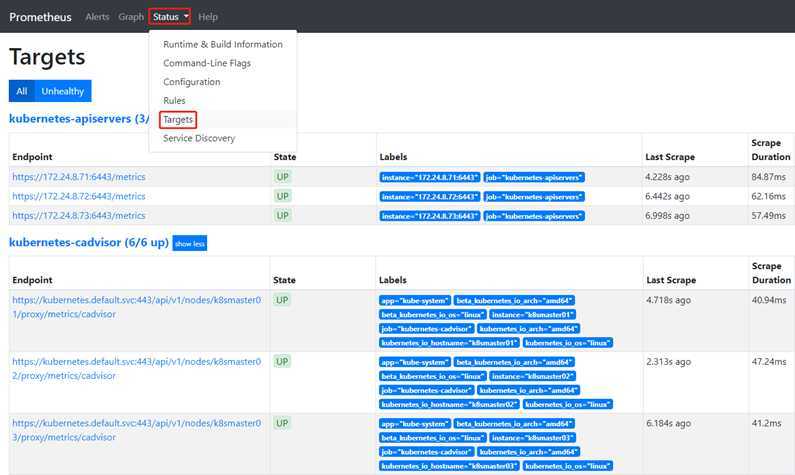Click the job="kubernetes-apiservers" label badge in first row
795x475 pixels.
pos(534,177)
